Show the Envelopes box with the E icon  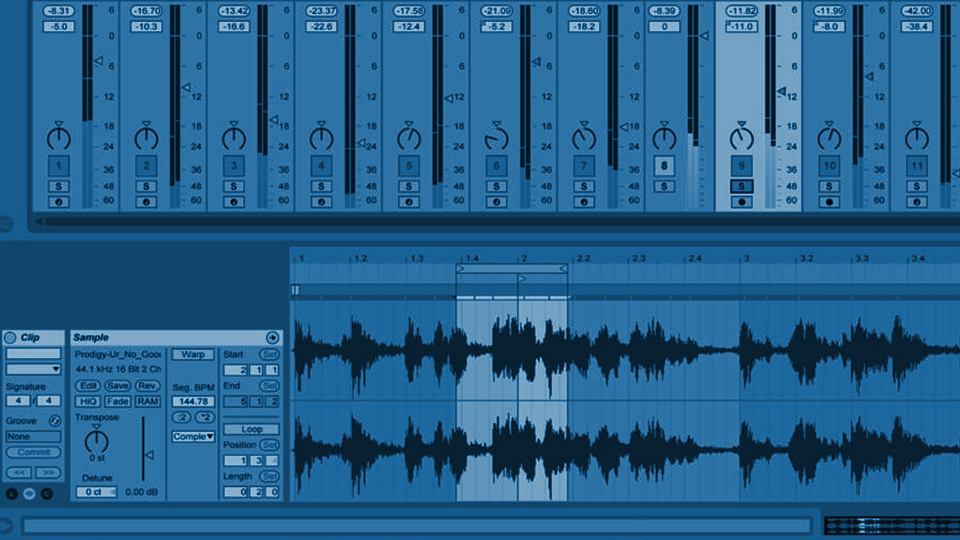pyautogui.click(x=47, y=493)
